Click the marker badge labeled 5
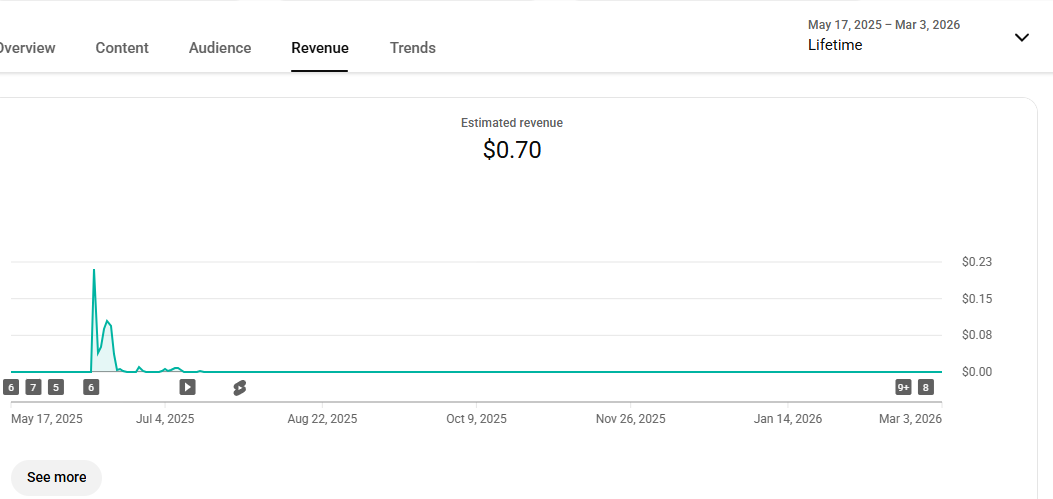The image size is (1053, 499). pos(55,387)
